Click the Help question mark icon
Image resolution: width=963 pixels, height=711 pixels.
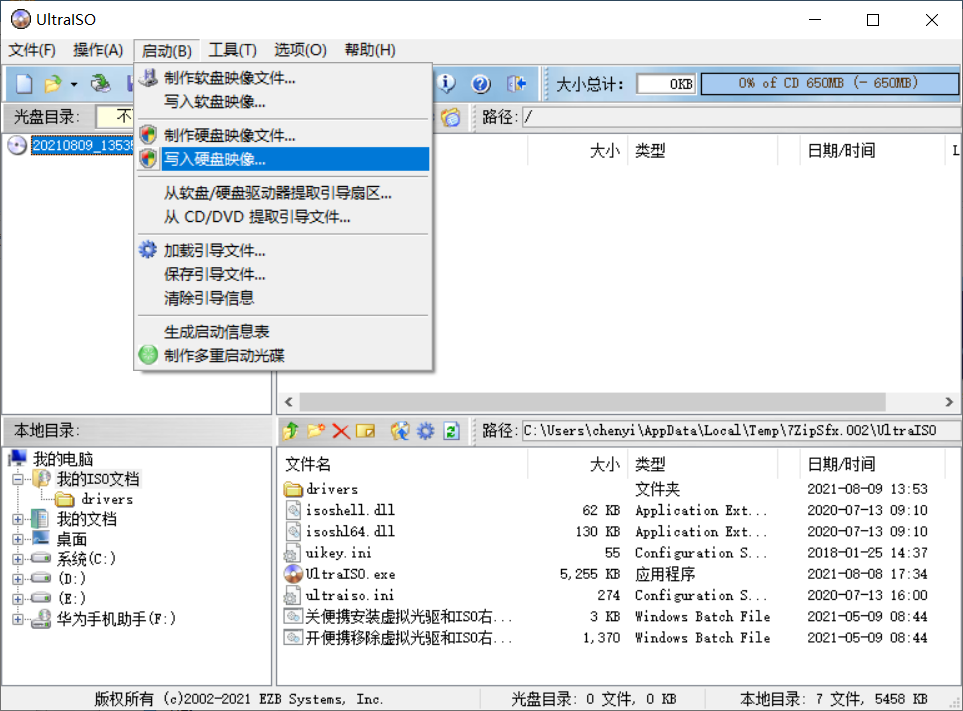point(481,83)
